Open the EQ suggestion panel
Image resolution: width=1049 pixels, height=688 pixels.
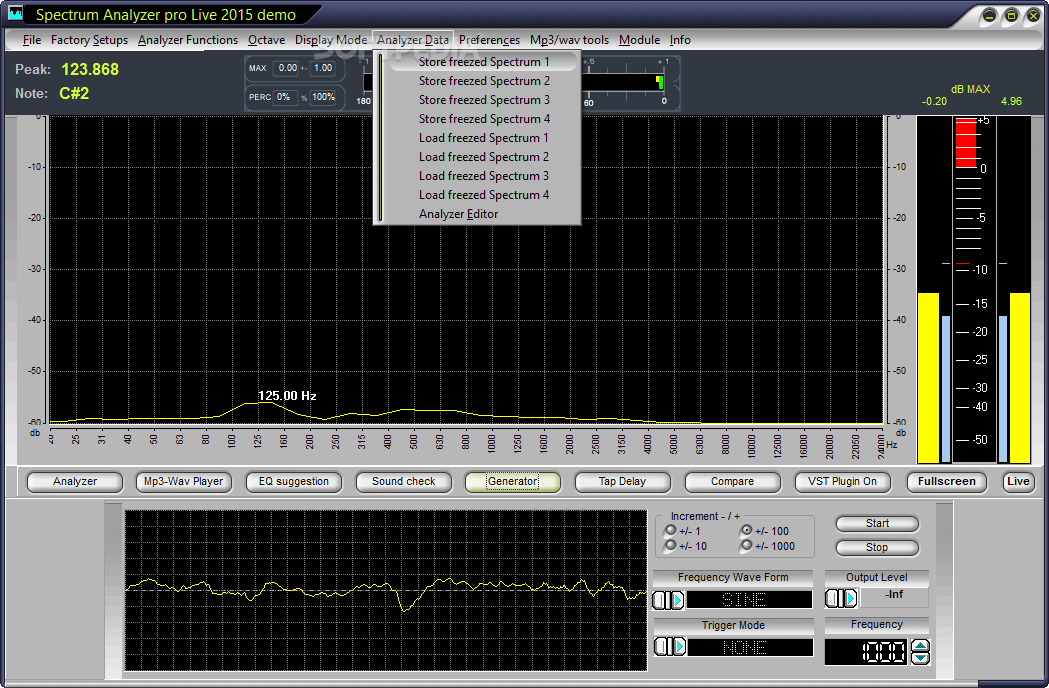point(294,482)
